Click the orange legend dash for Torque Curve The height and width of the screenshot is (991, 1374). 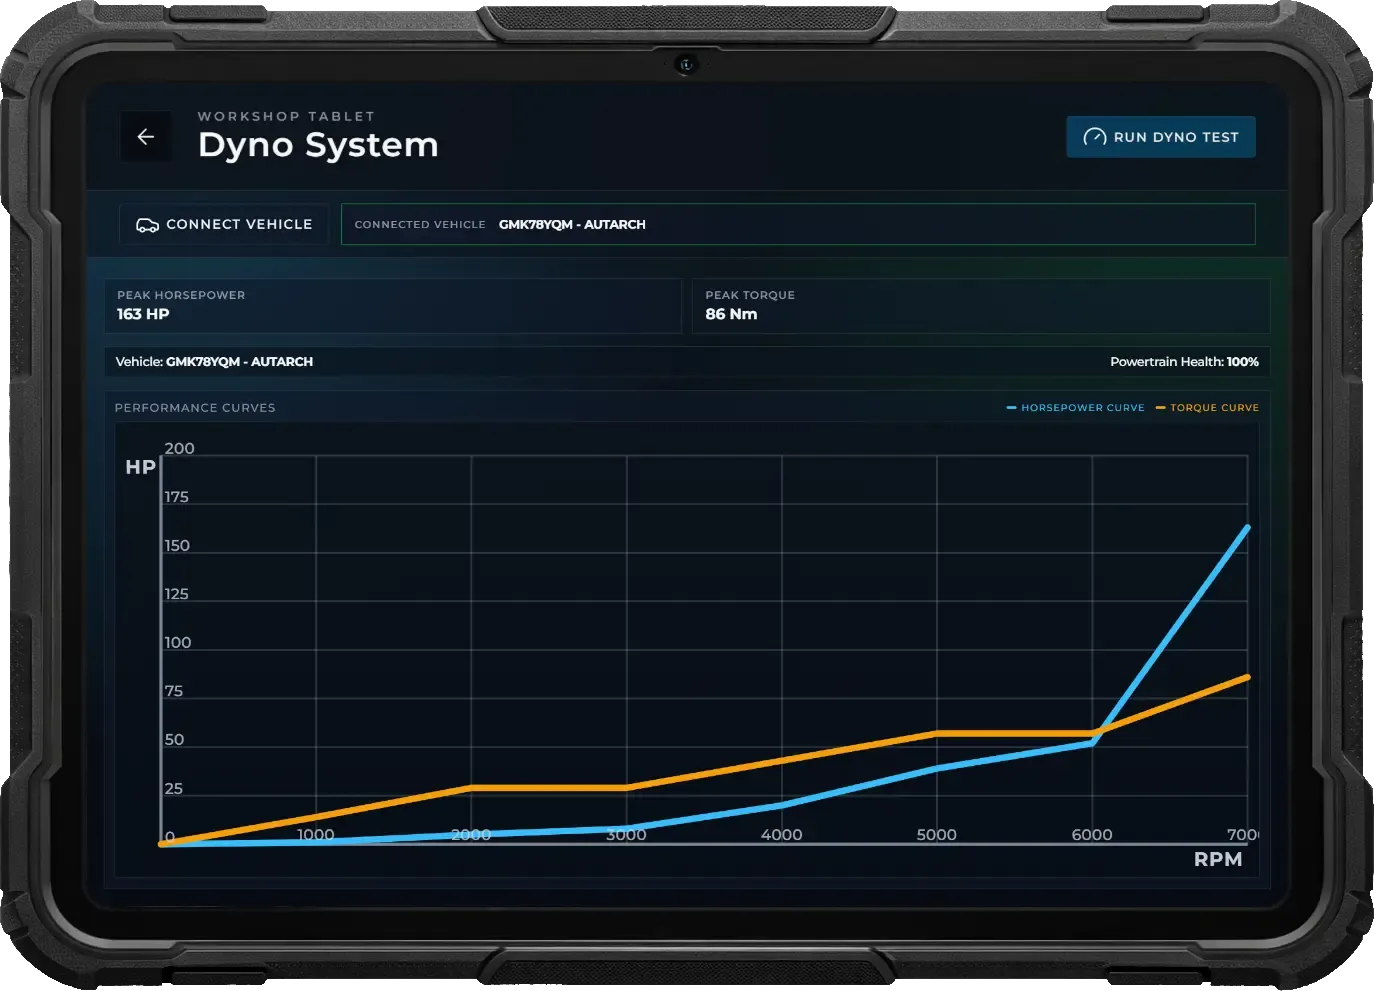[x=1161, y=407]
